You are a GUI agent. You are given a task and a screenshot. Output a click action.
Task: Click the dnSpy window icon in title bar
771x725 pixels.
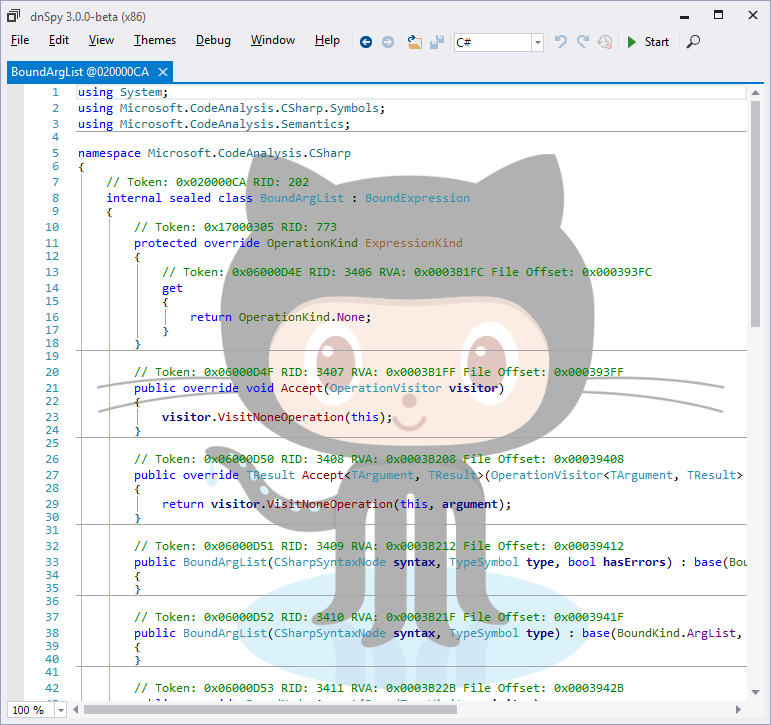14,16
